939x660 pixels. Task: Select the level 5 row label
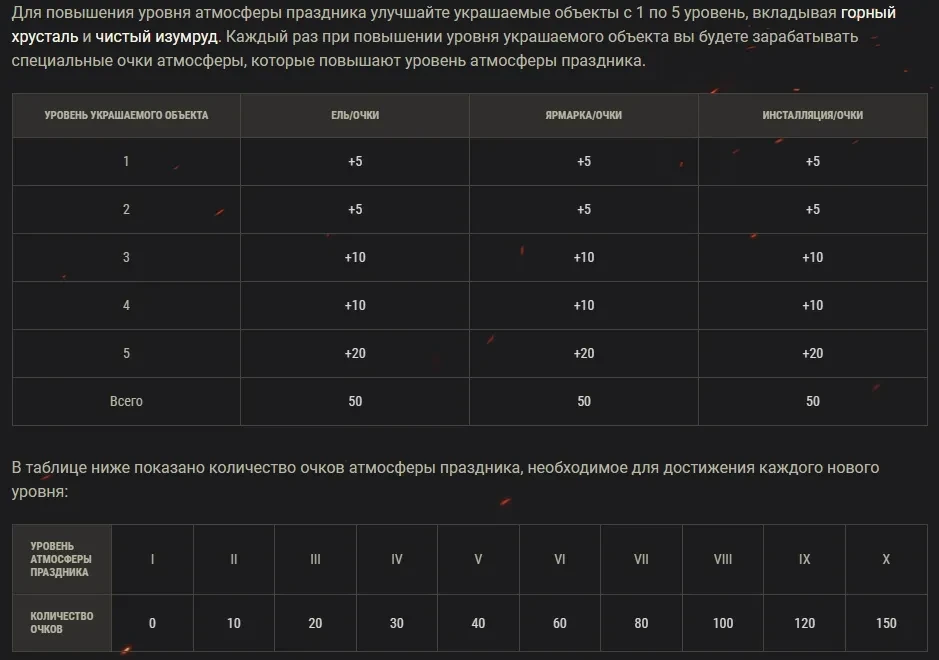click(126, 353)
